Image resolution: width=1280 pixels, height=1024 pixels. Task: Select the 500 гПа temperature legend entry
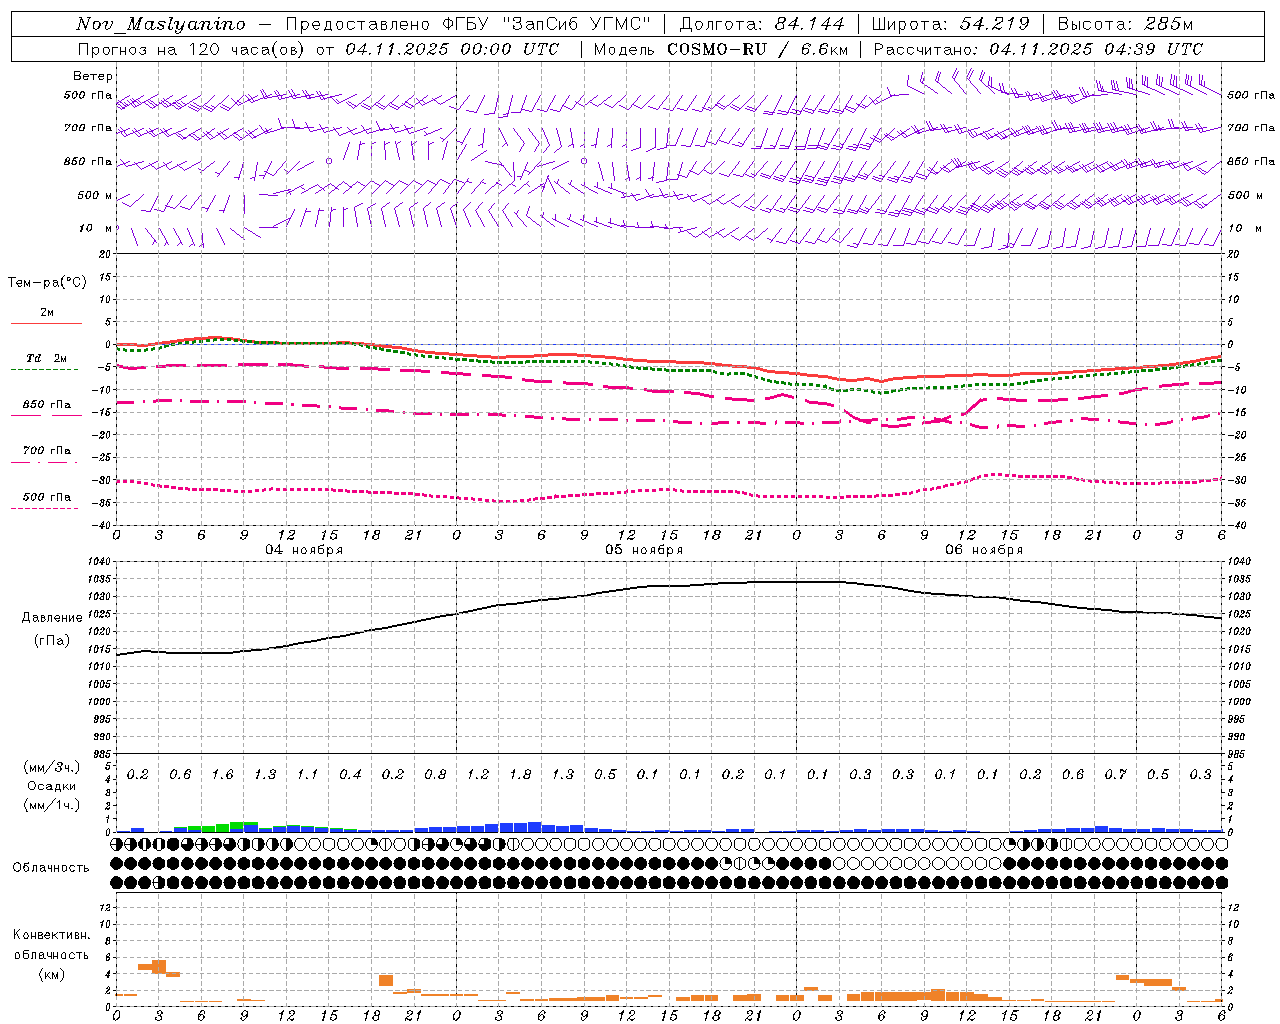46,497
